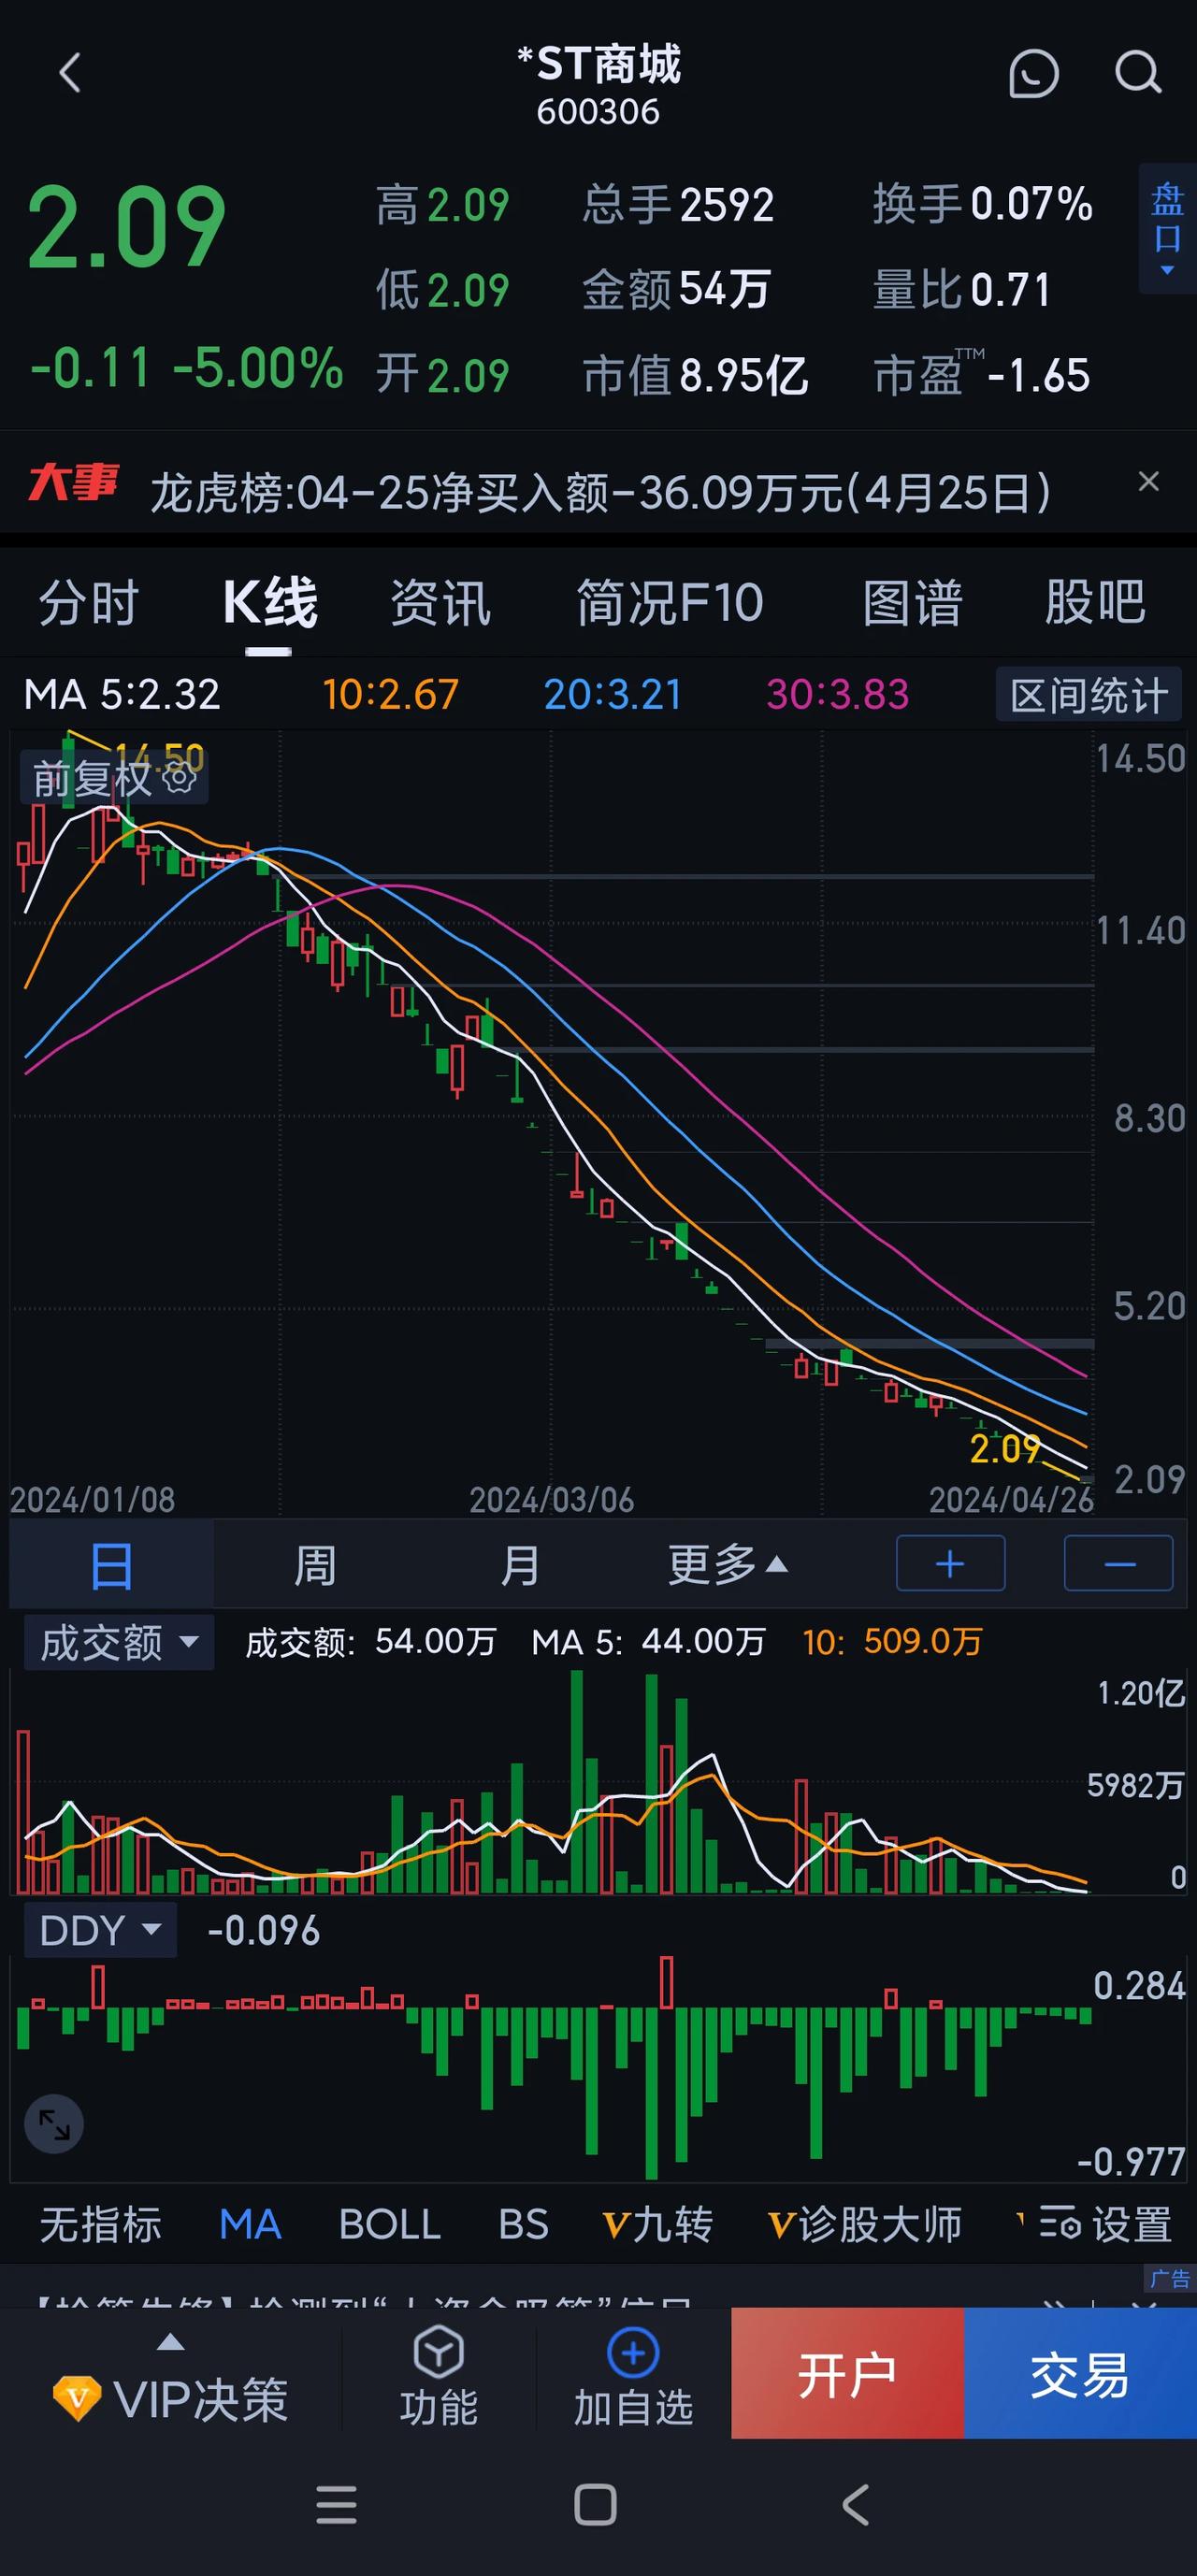Select the MA overlay indicator
The width and height of the screenshot is (1197, 2576).
pyautogui.click(x=250, y=2225)
